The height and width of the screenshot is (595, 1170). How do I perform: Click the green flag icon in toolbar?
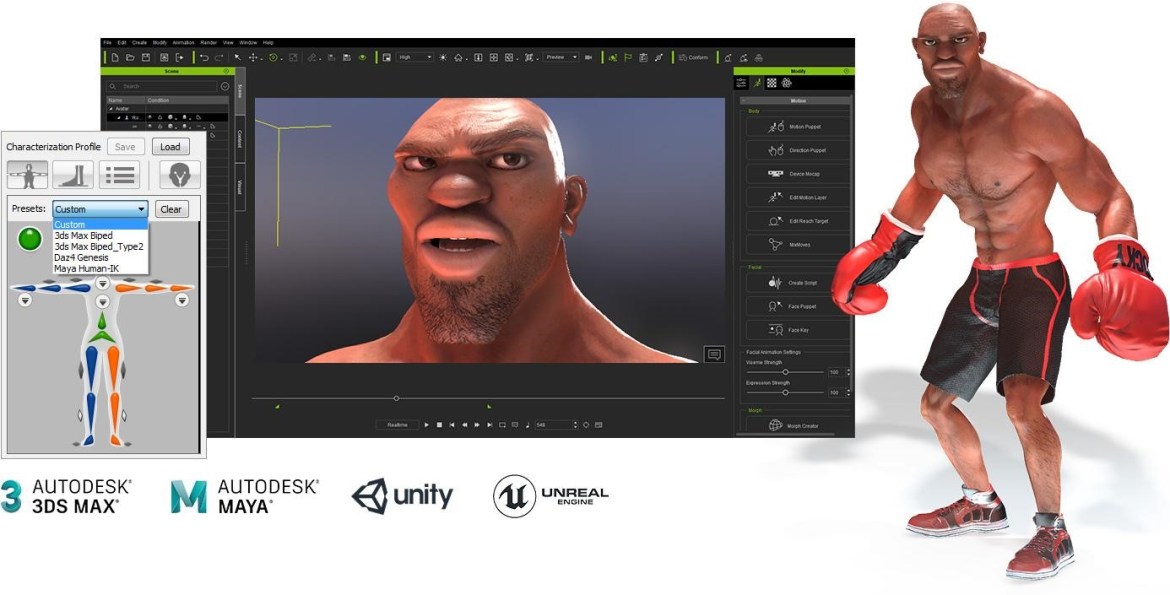[x=628, y=57]
